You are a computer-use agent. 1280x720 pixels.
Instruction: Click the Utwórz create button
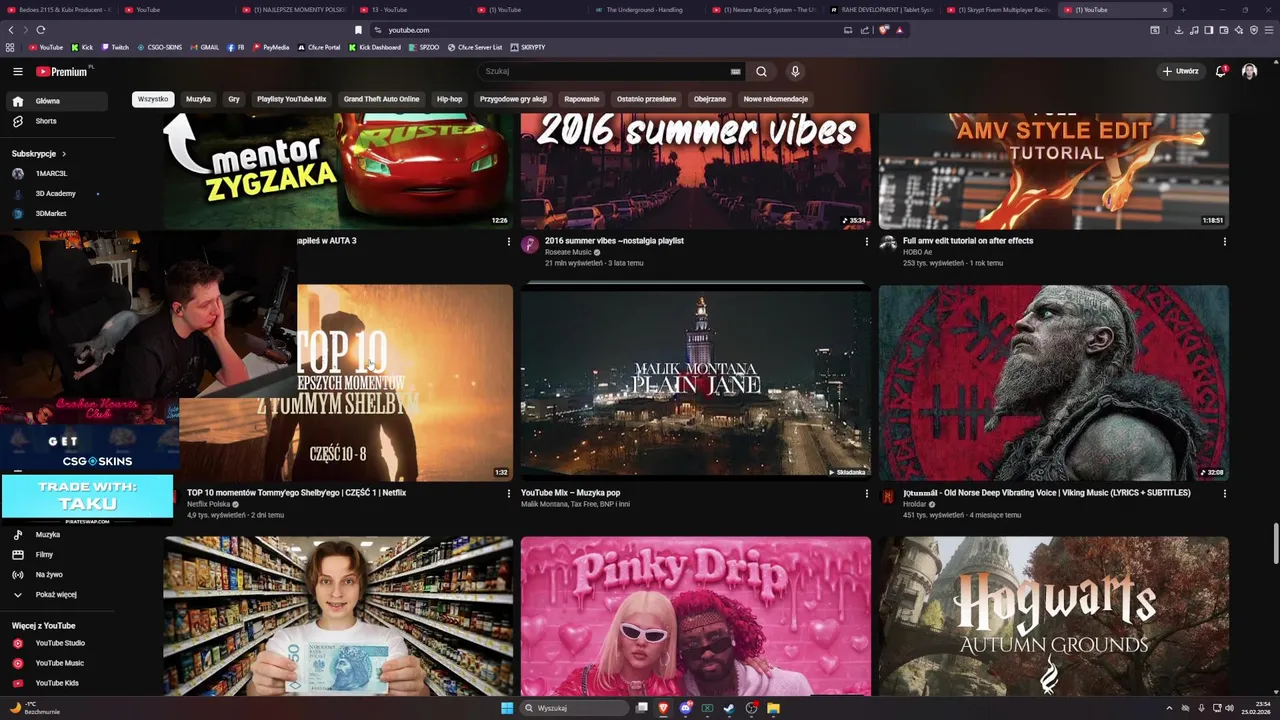click(1181, 71)
